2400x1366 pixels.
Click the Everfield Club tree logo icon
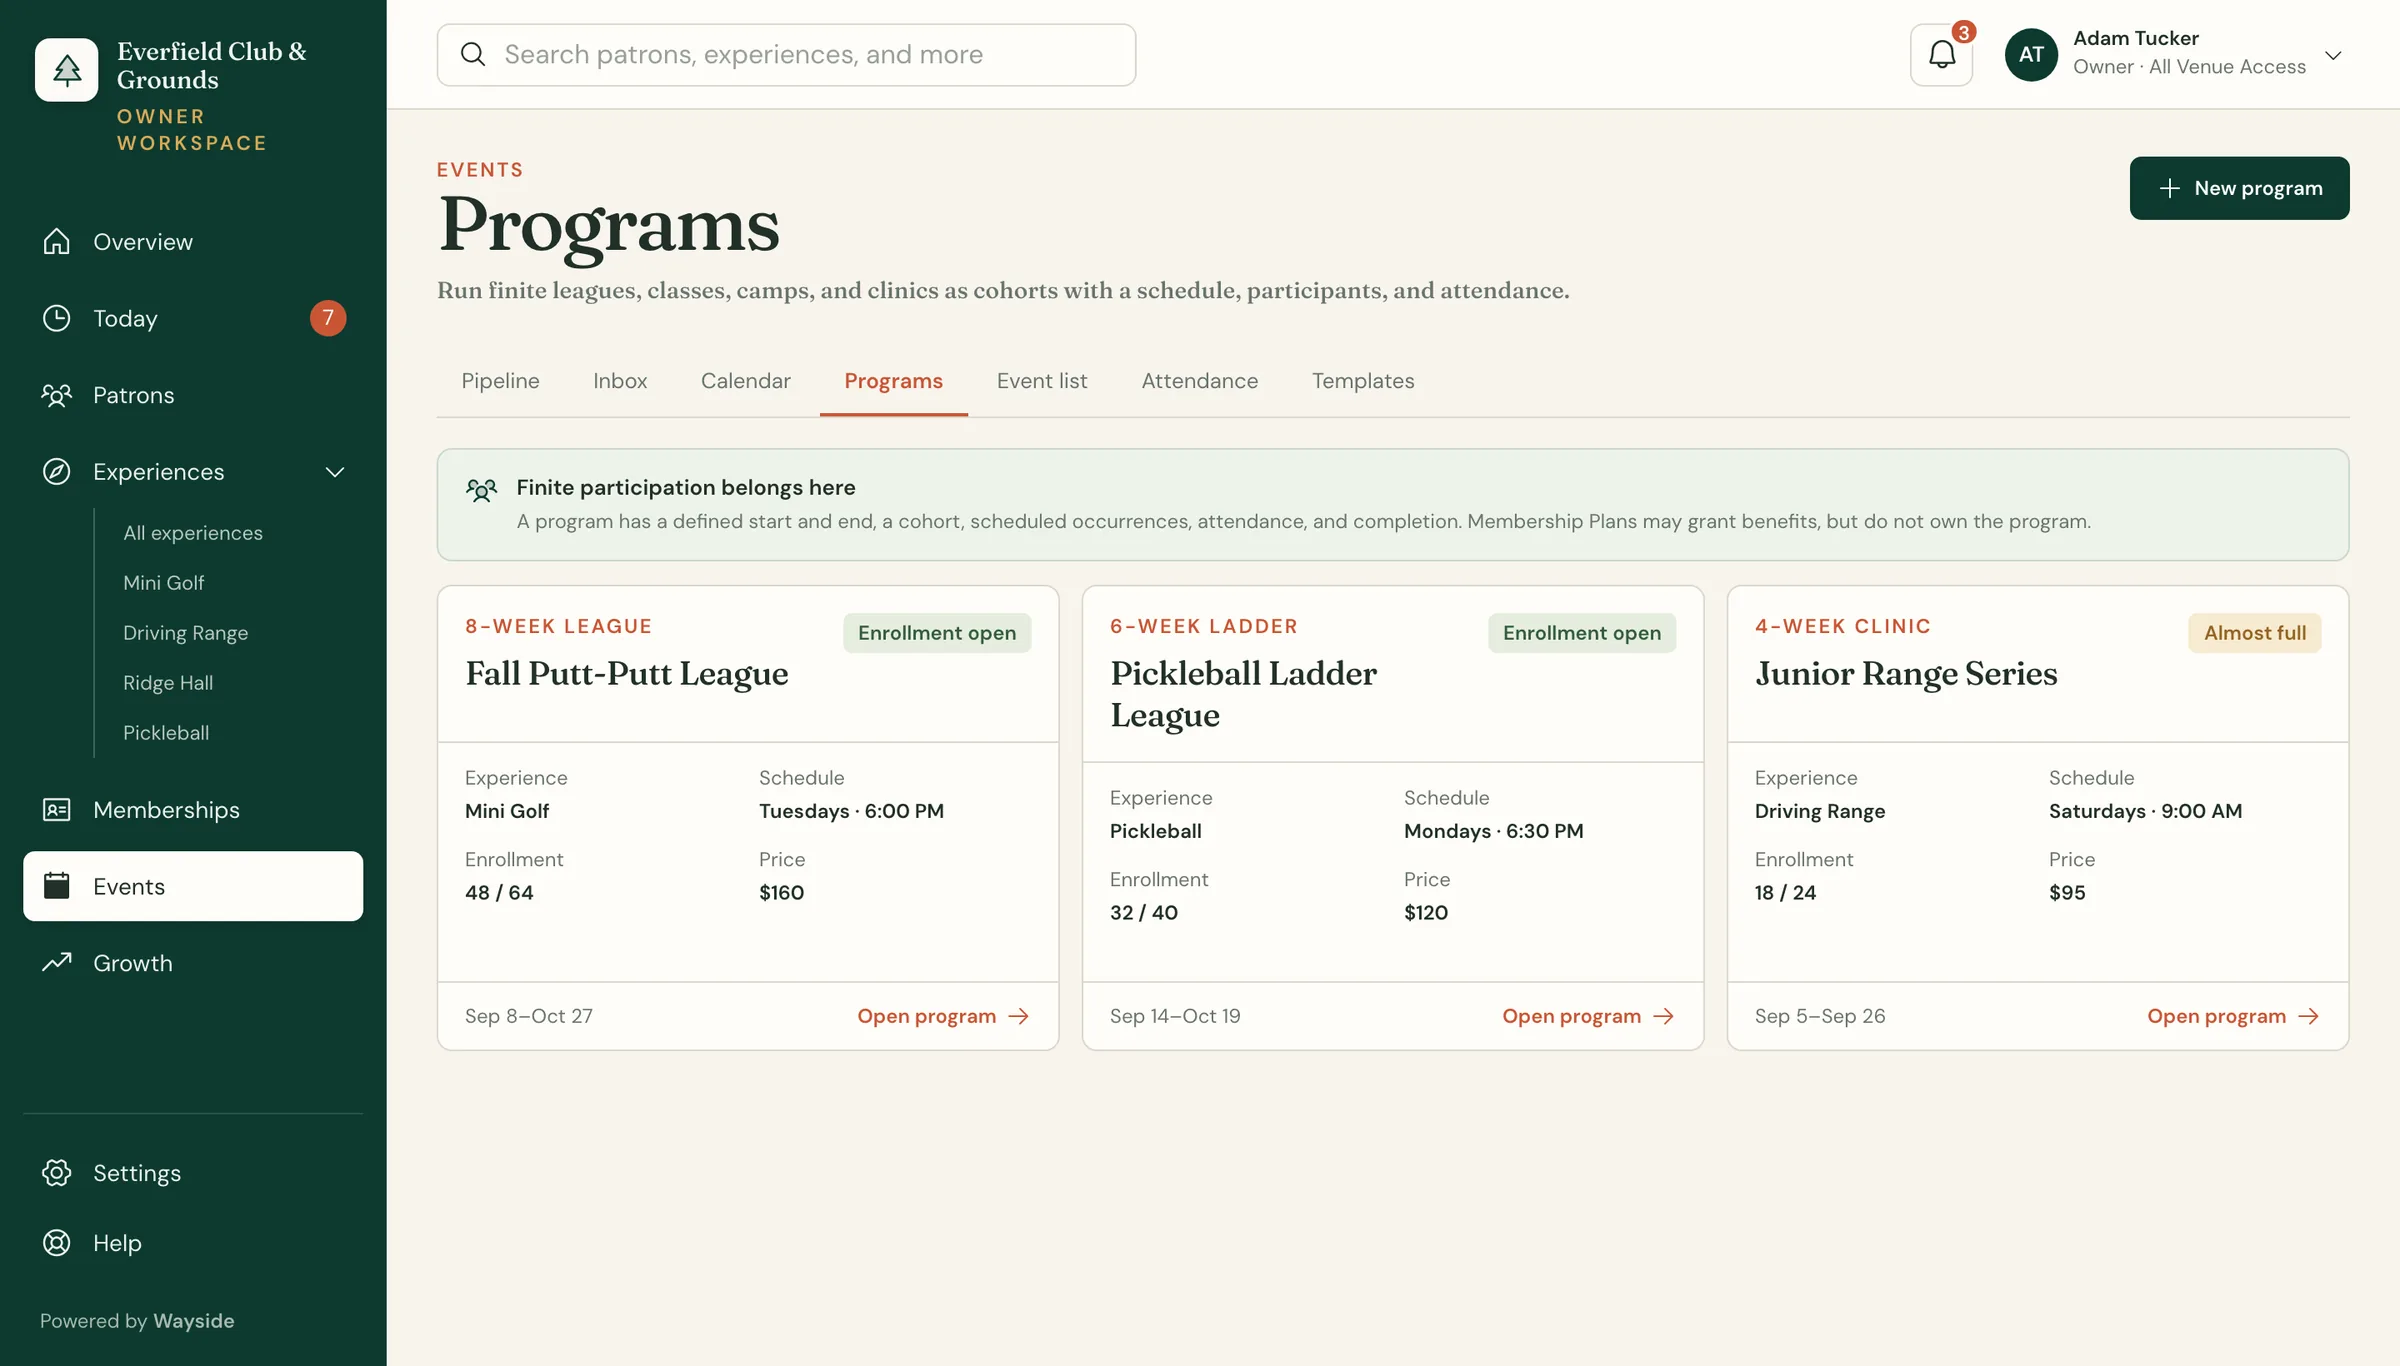[66, 70]
